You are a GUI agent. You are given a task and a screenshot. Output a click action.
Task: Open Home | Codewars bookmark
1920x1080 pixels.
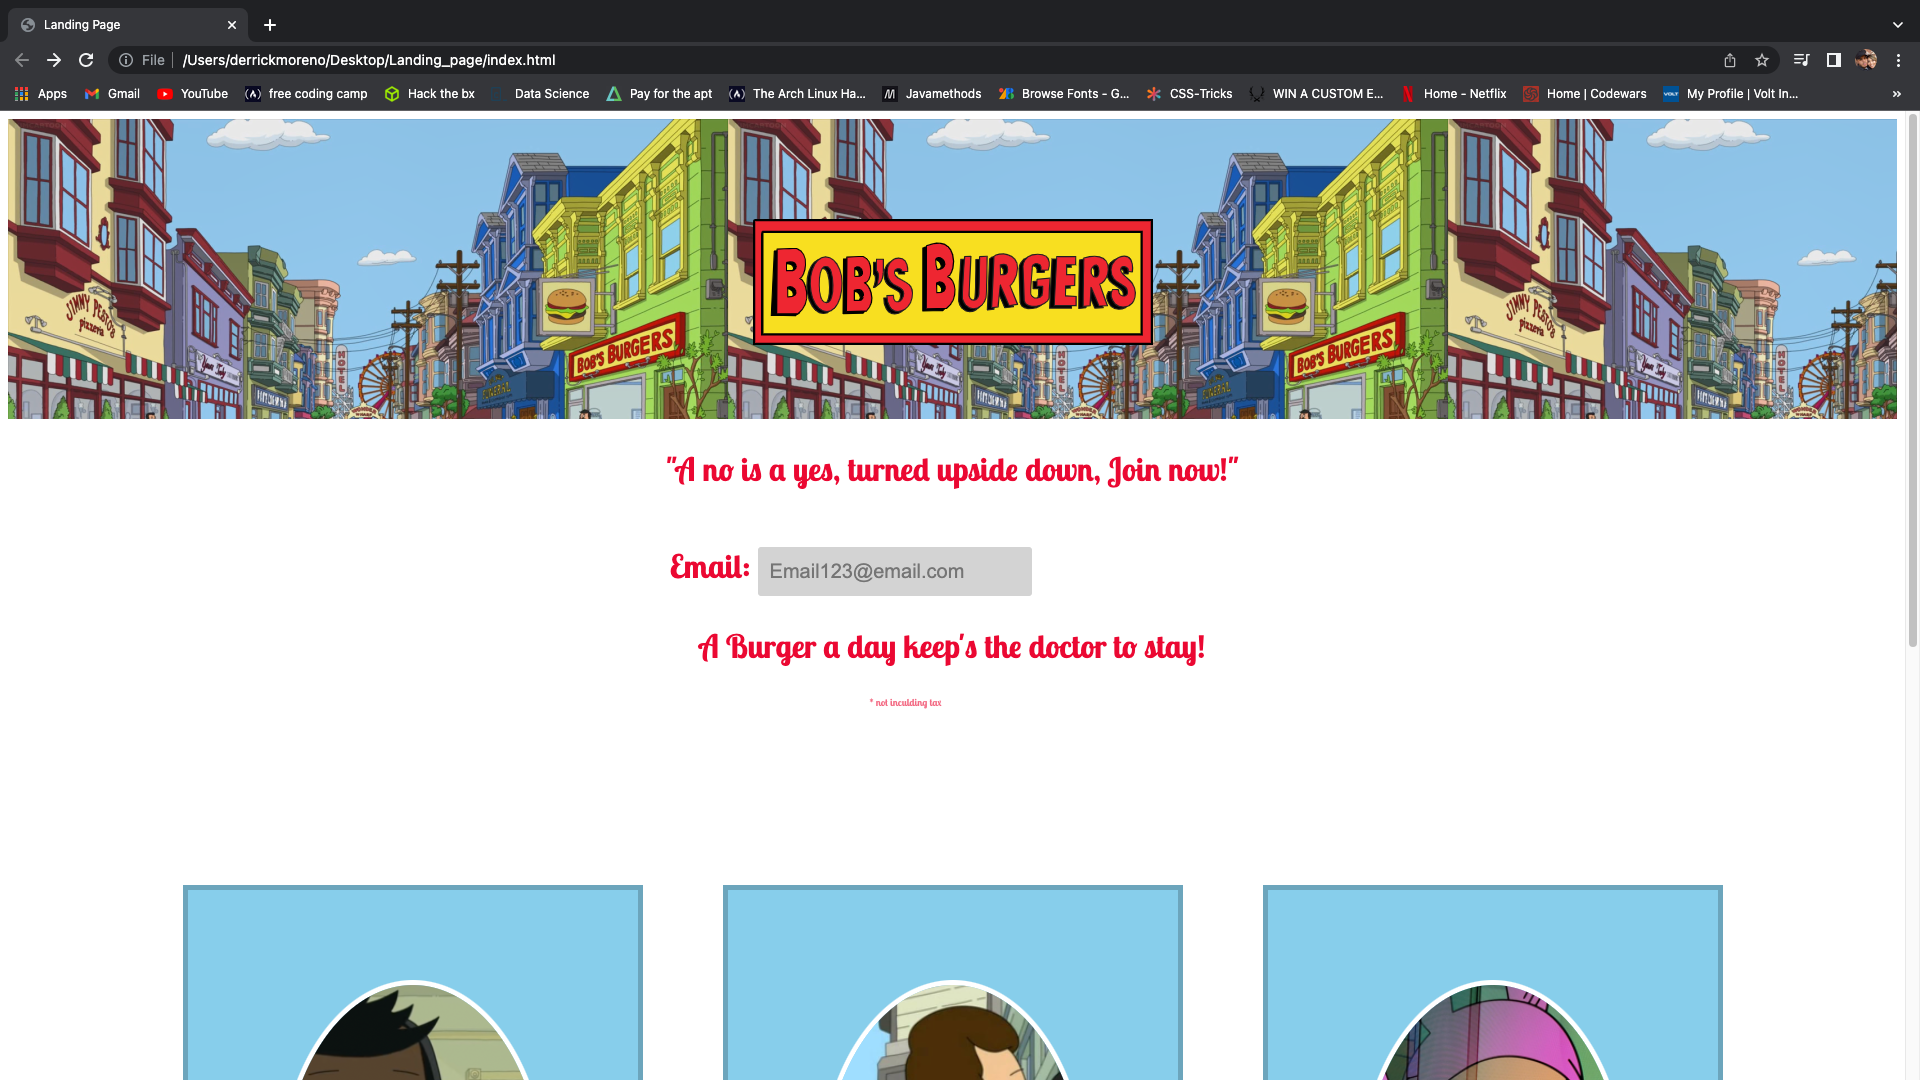tap(1585, 94)
